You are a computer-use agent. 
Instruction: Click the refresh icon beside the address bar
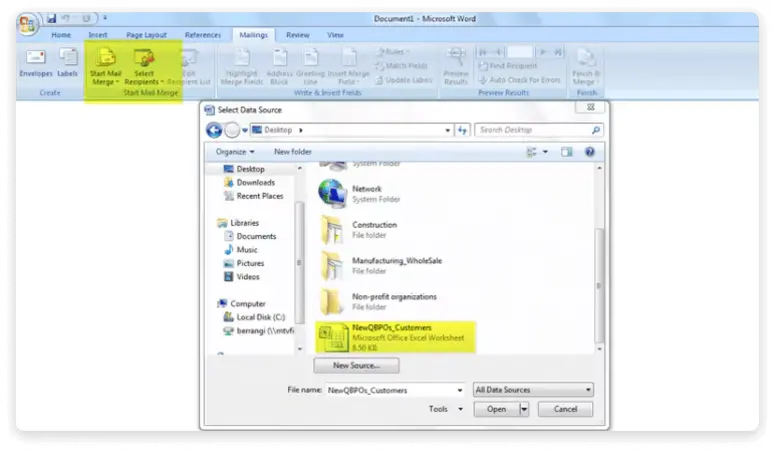pyautogui.click(x=462, y=130)
